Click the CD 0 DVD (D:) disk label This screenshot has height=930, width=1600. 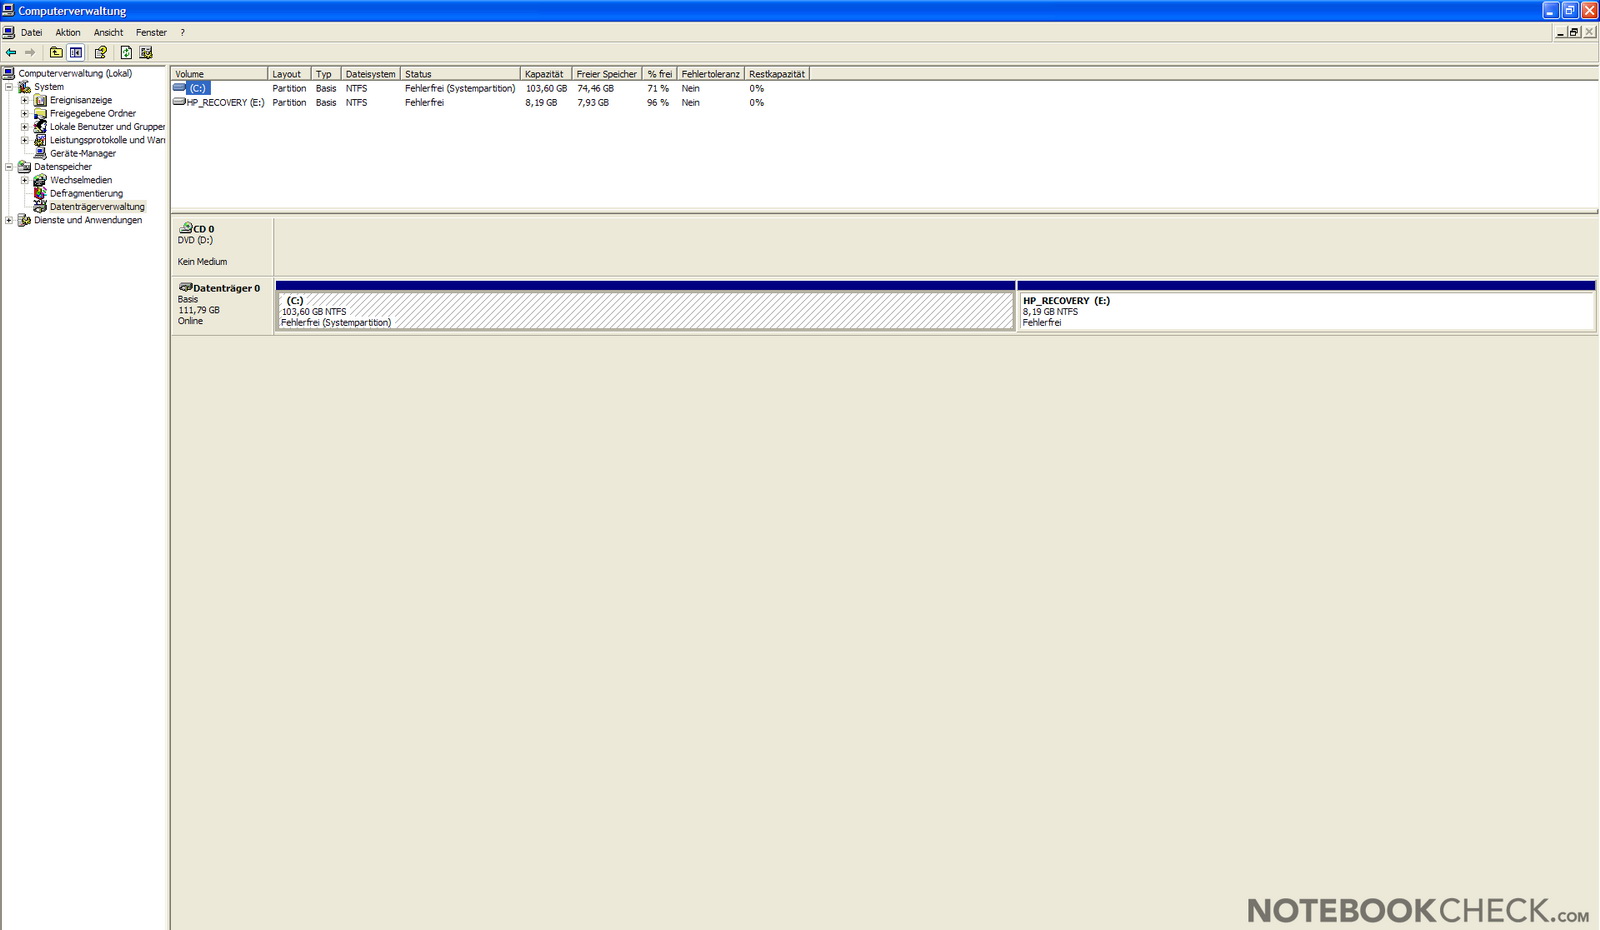coord(222,245)
